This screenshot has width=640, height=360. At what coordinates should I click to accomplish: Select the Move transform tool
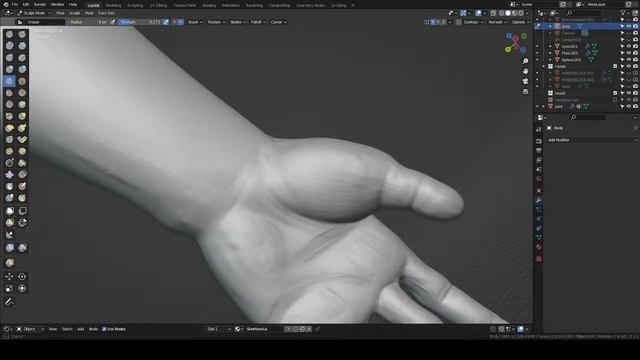9,276
